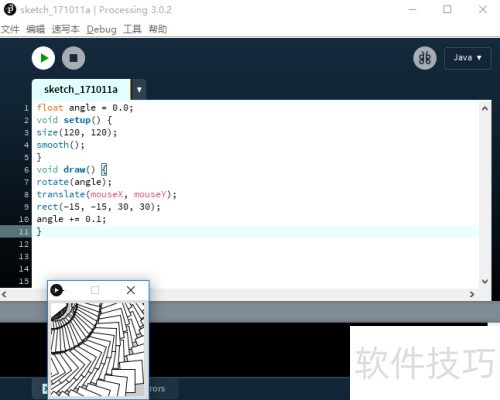The image size is (500, 400).
Task: Click line number 11 in gutter
Action: (24, 232)
